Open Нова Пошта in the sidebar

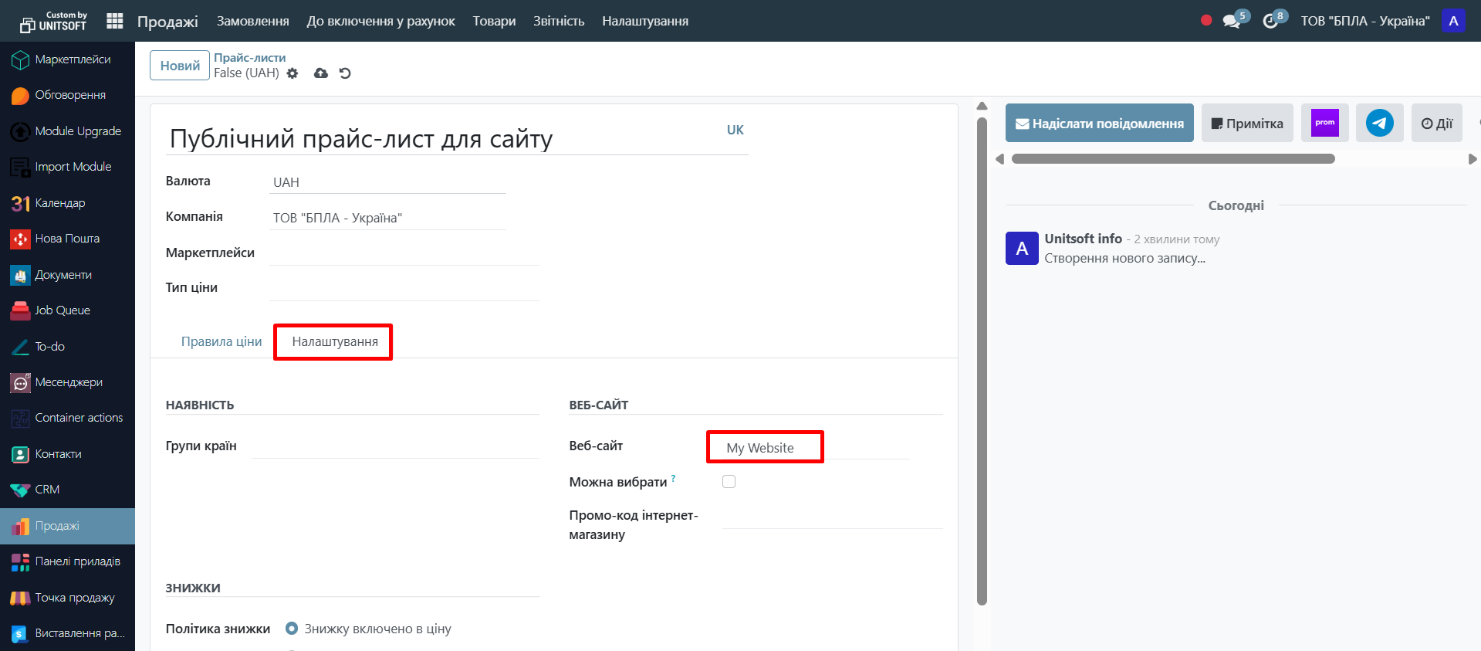(67, 239)
